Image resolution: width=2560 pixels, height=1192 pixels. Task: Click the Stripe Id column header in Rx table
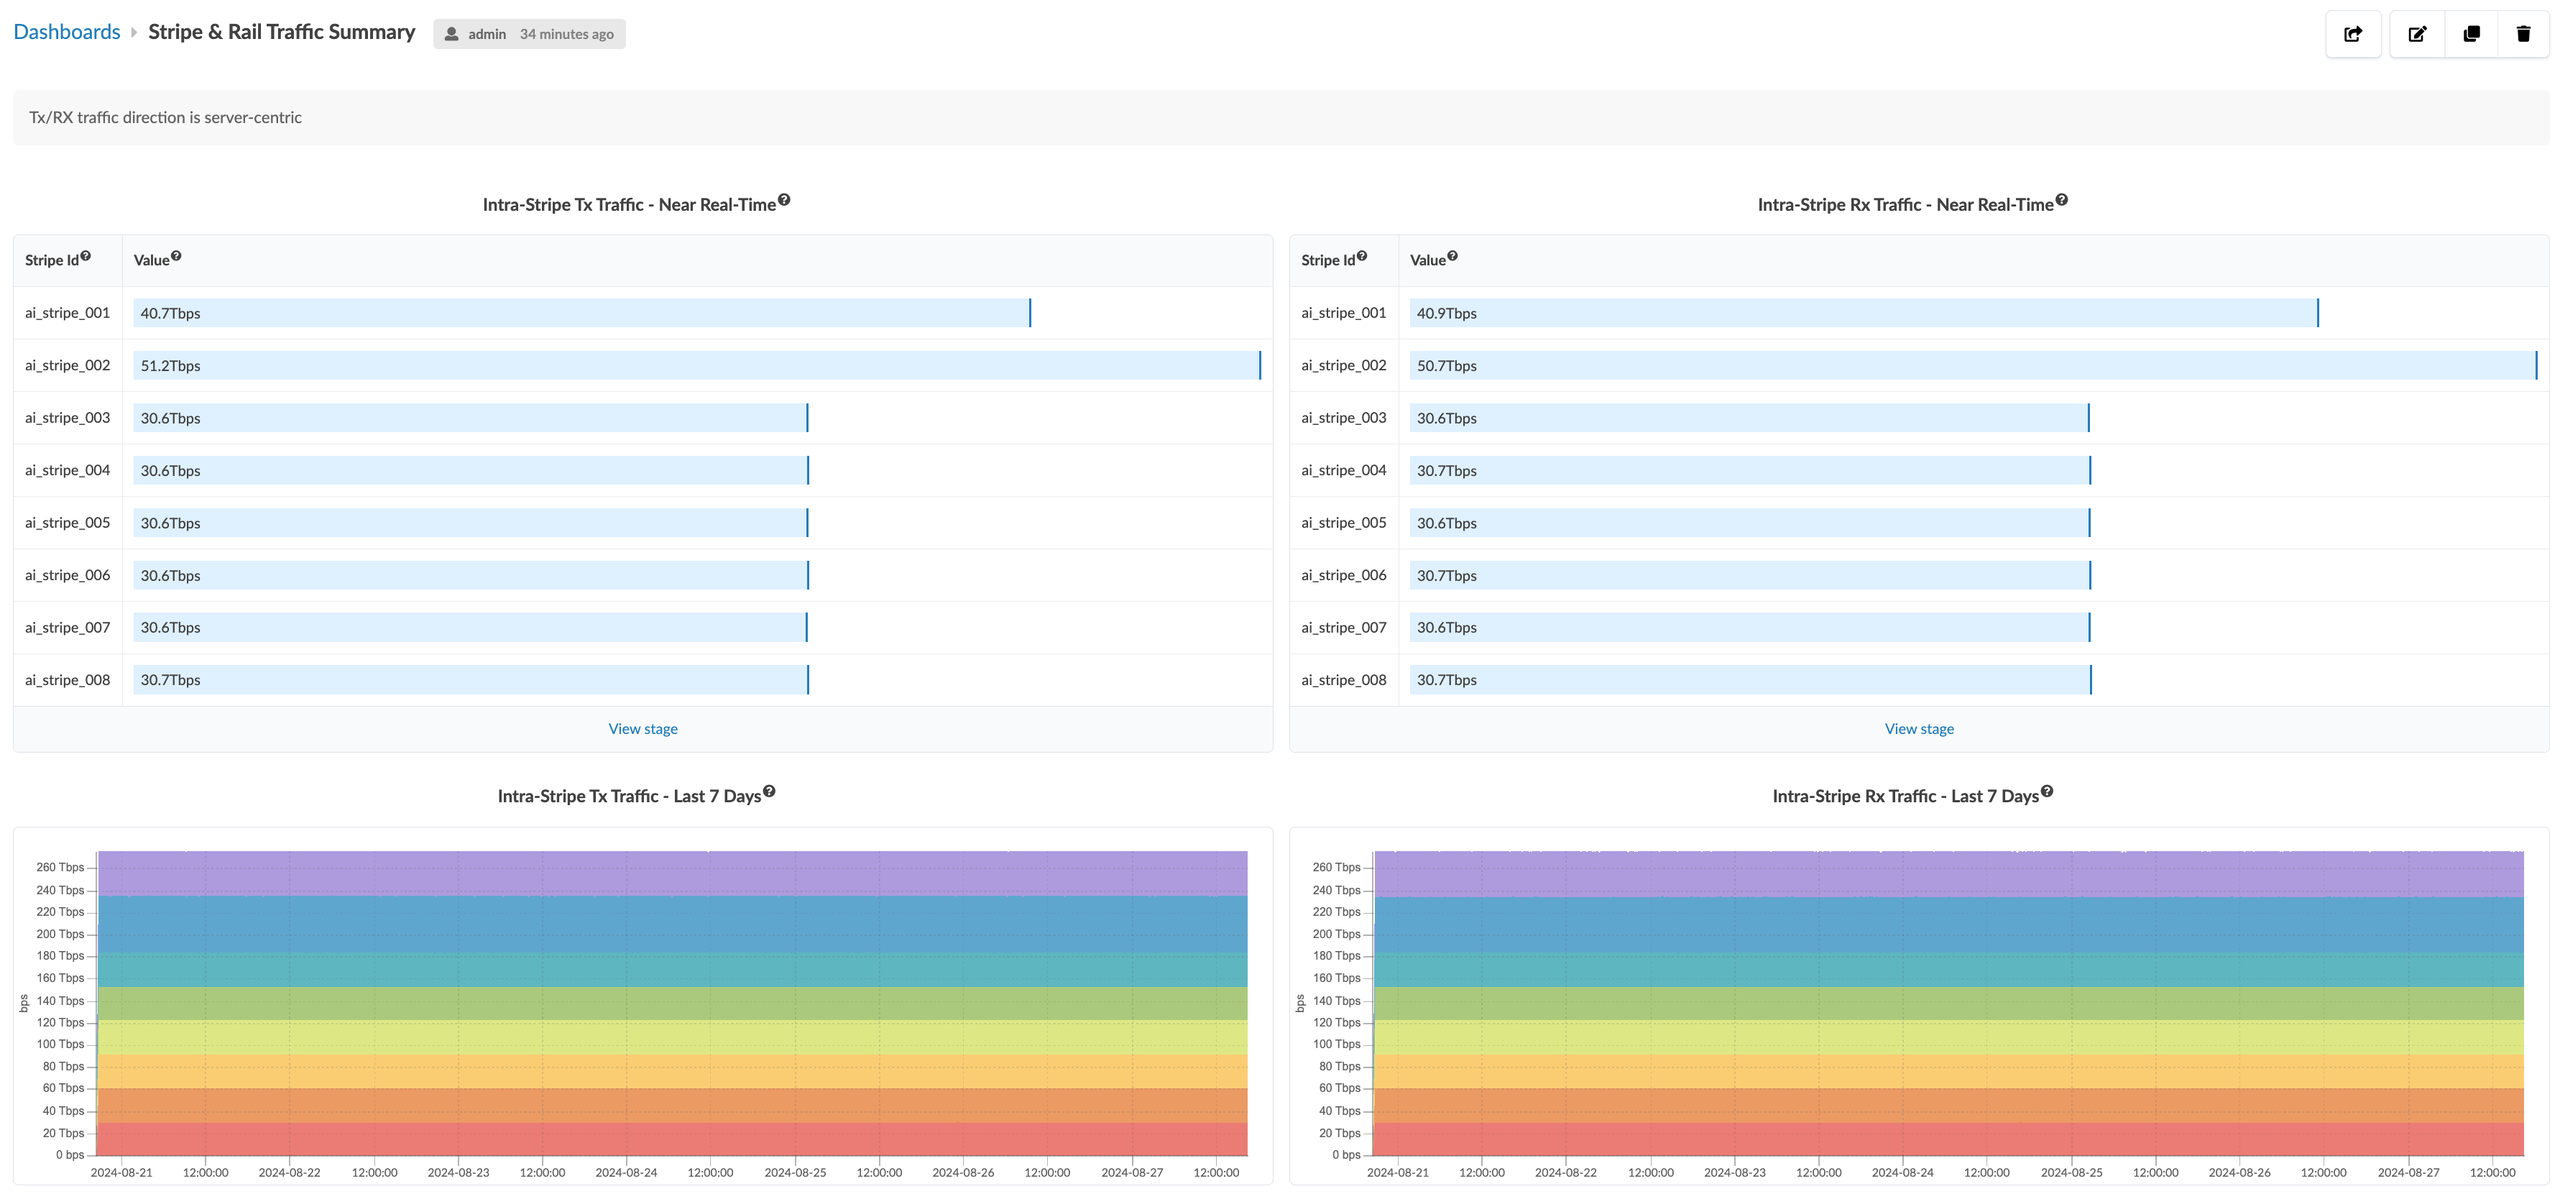(1327, 260)
